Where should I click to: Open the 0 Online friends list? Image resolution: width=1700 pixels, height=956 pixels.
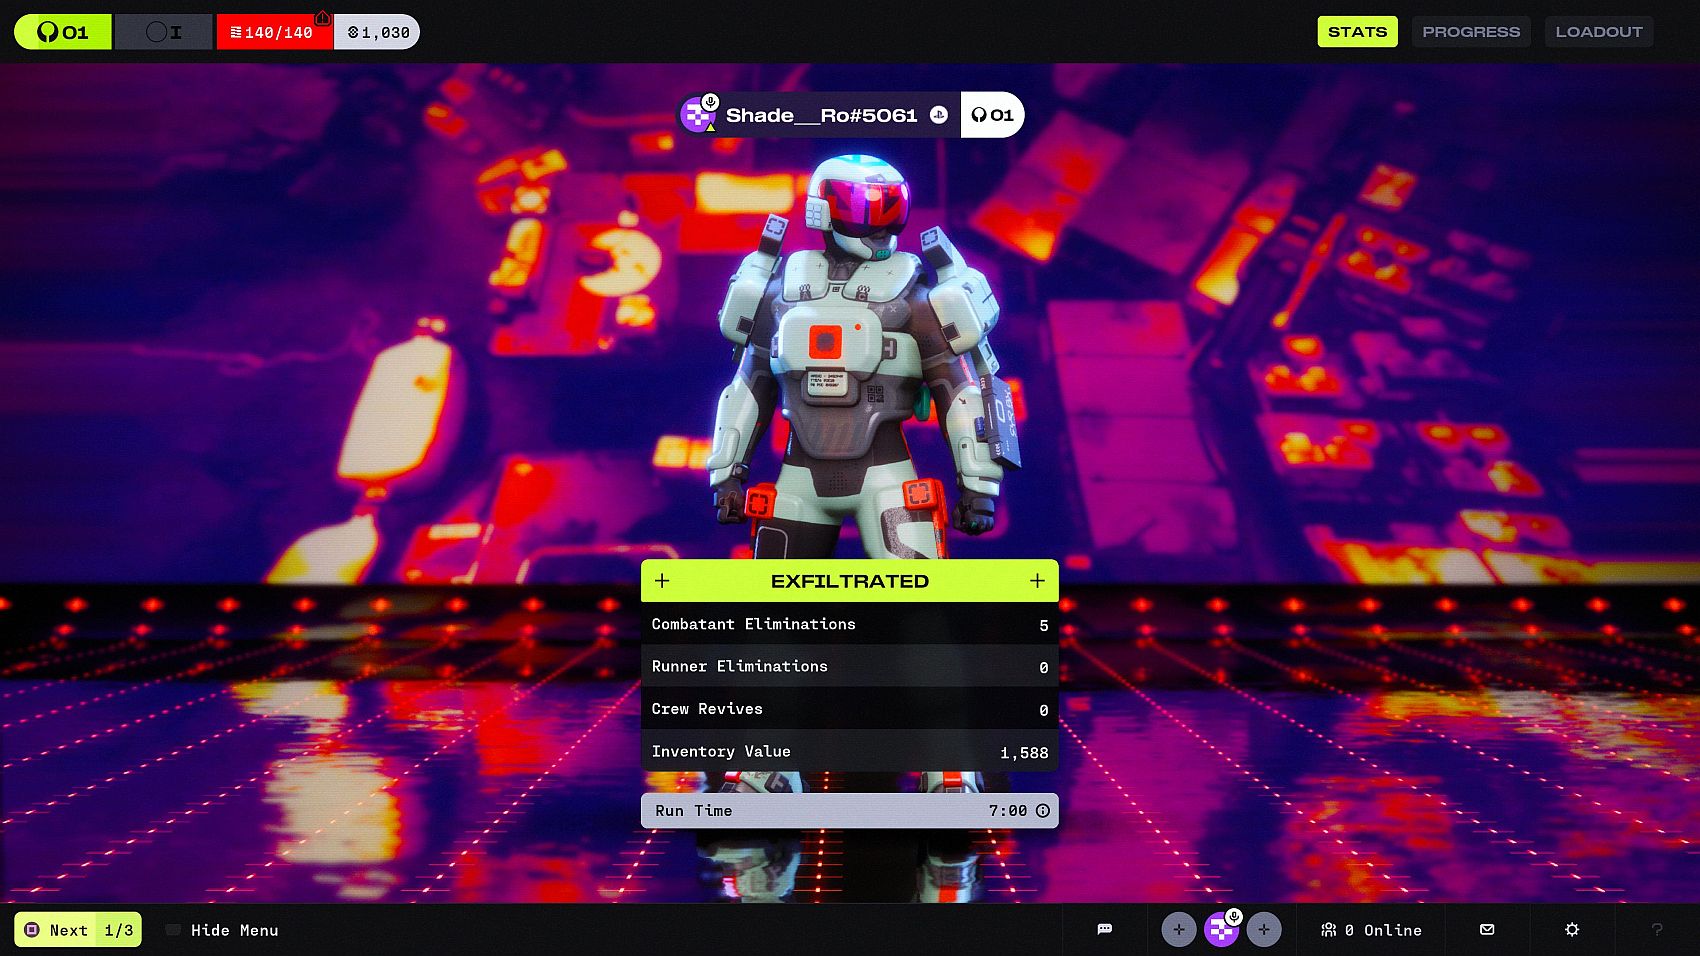coord(1371,930)
